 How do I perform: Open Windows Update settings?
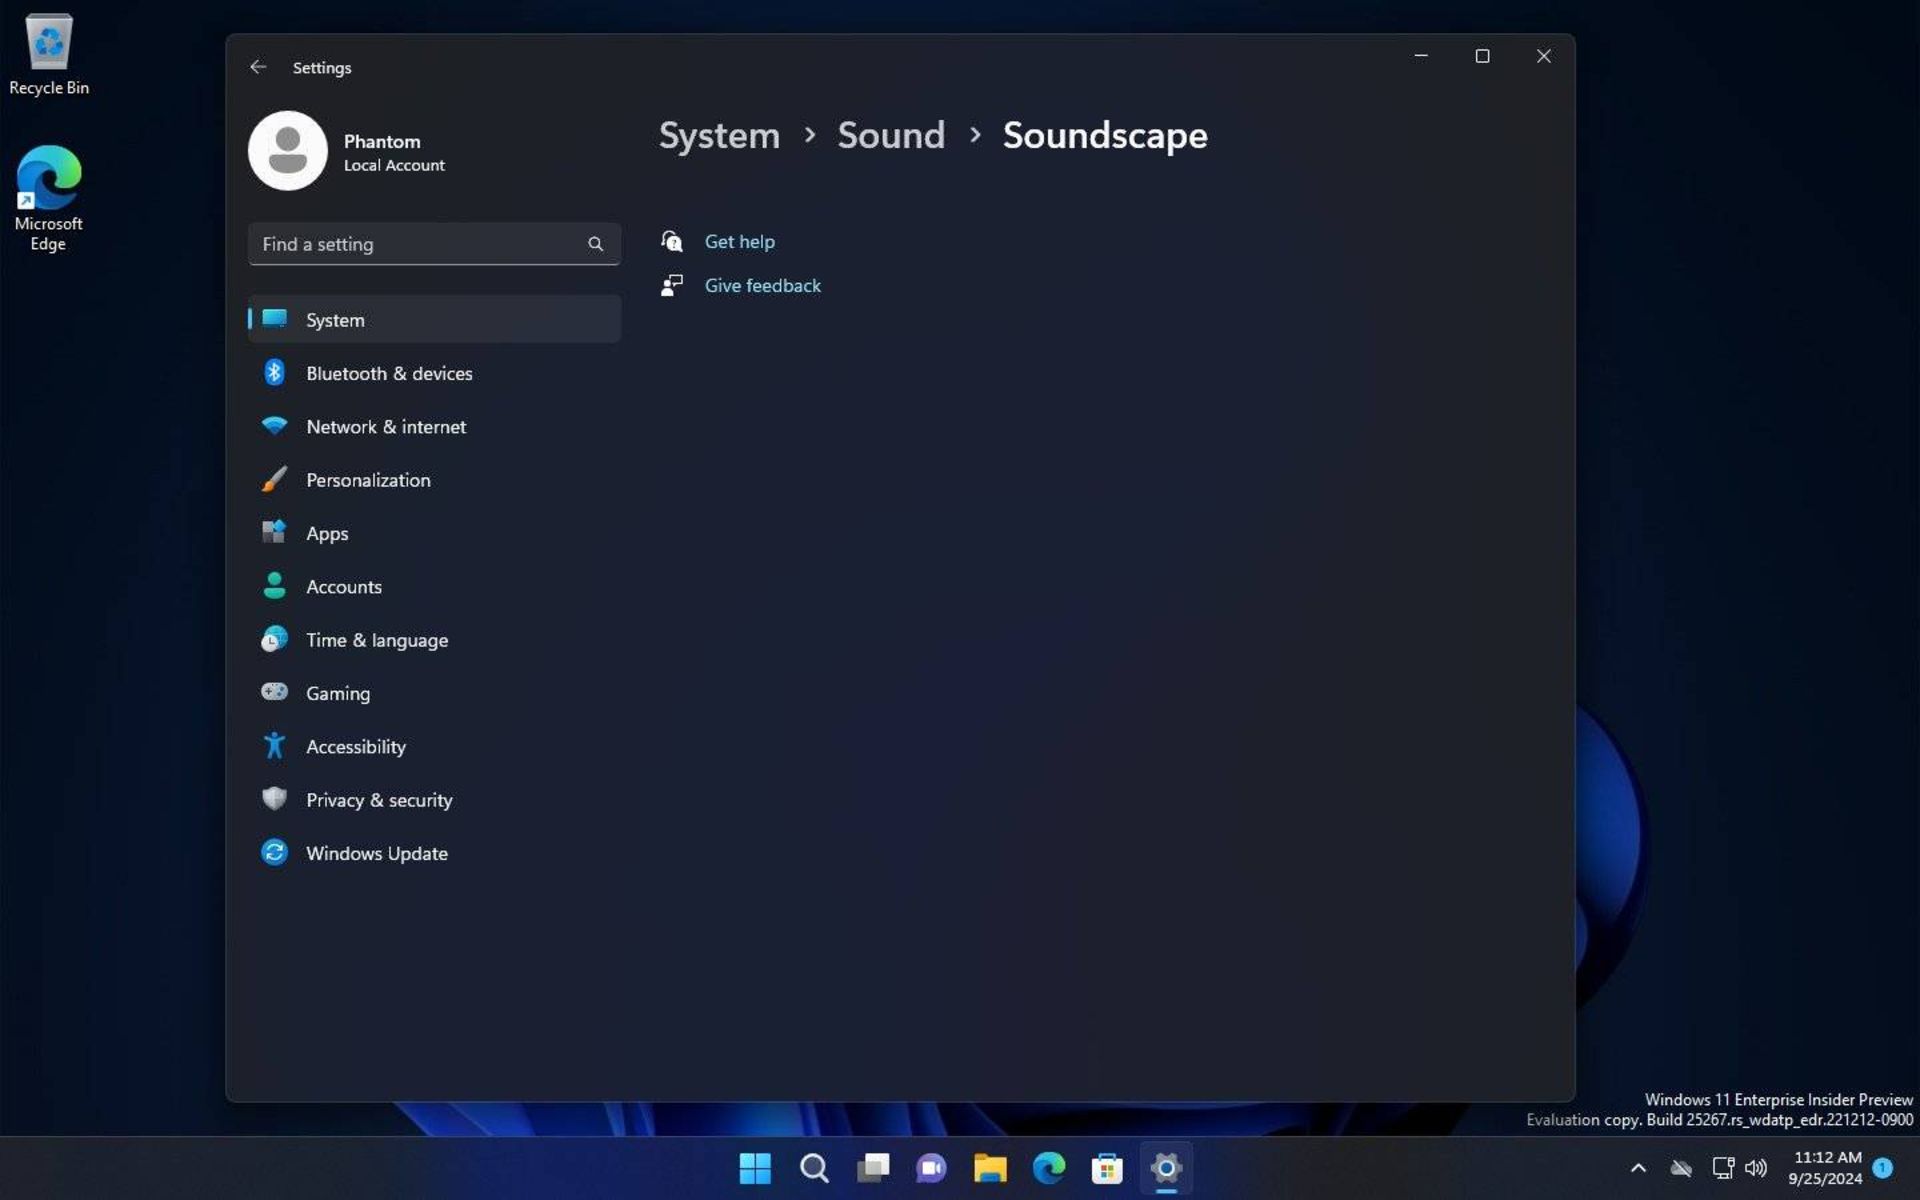click(x=376, y=853)
